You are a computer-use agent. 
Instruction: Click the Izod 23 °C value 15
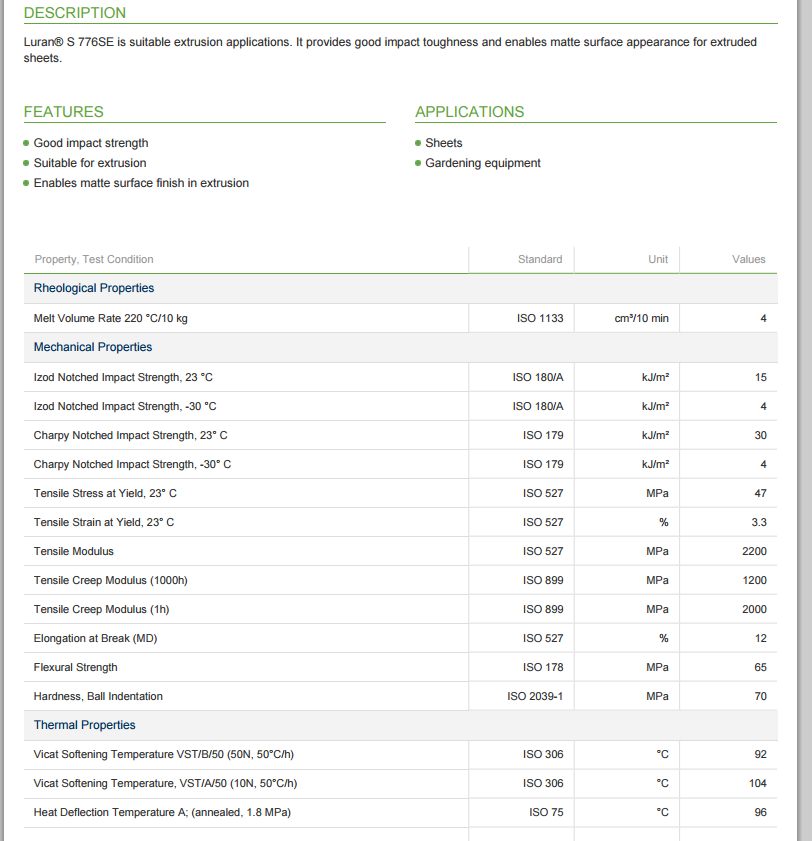pos(761,377)
